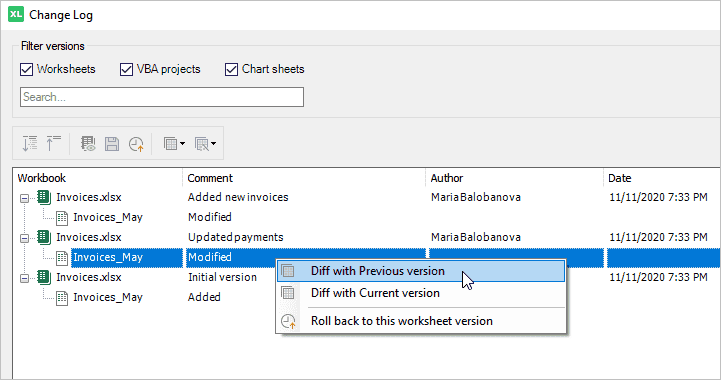The width and height of the screenshot is (721, 380).
Task: Disable the Chart sheets checkbox
Action: (x=231, y=69)
